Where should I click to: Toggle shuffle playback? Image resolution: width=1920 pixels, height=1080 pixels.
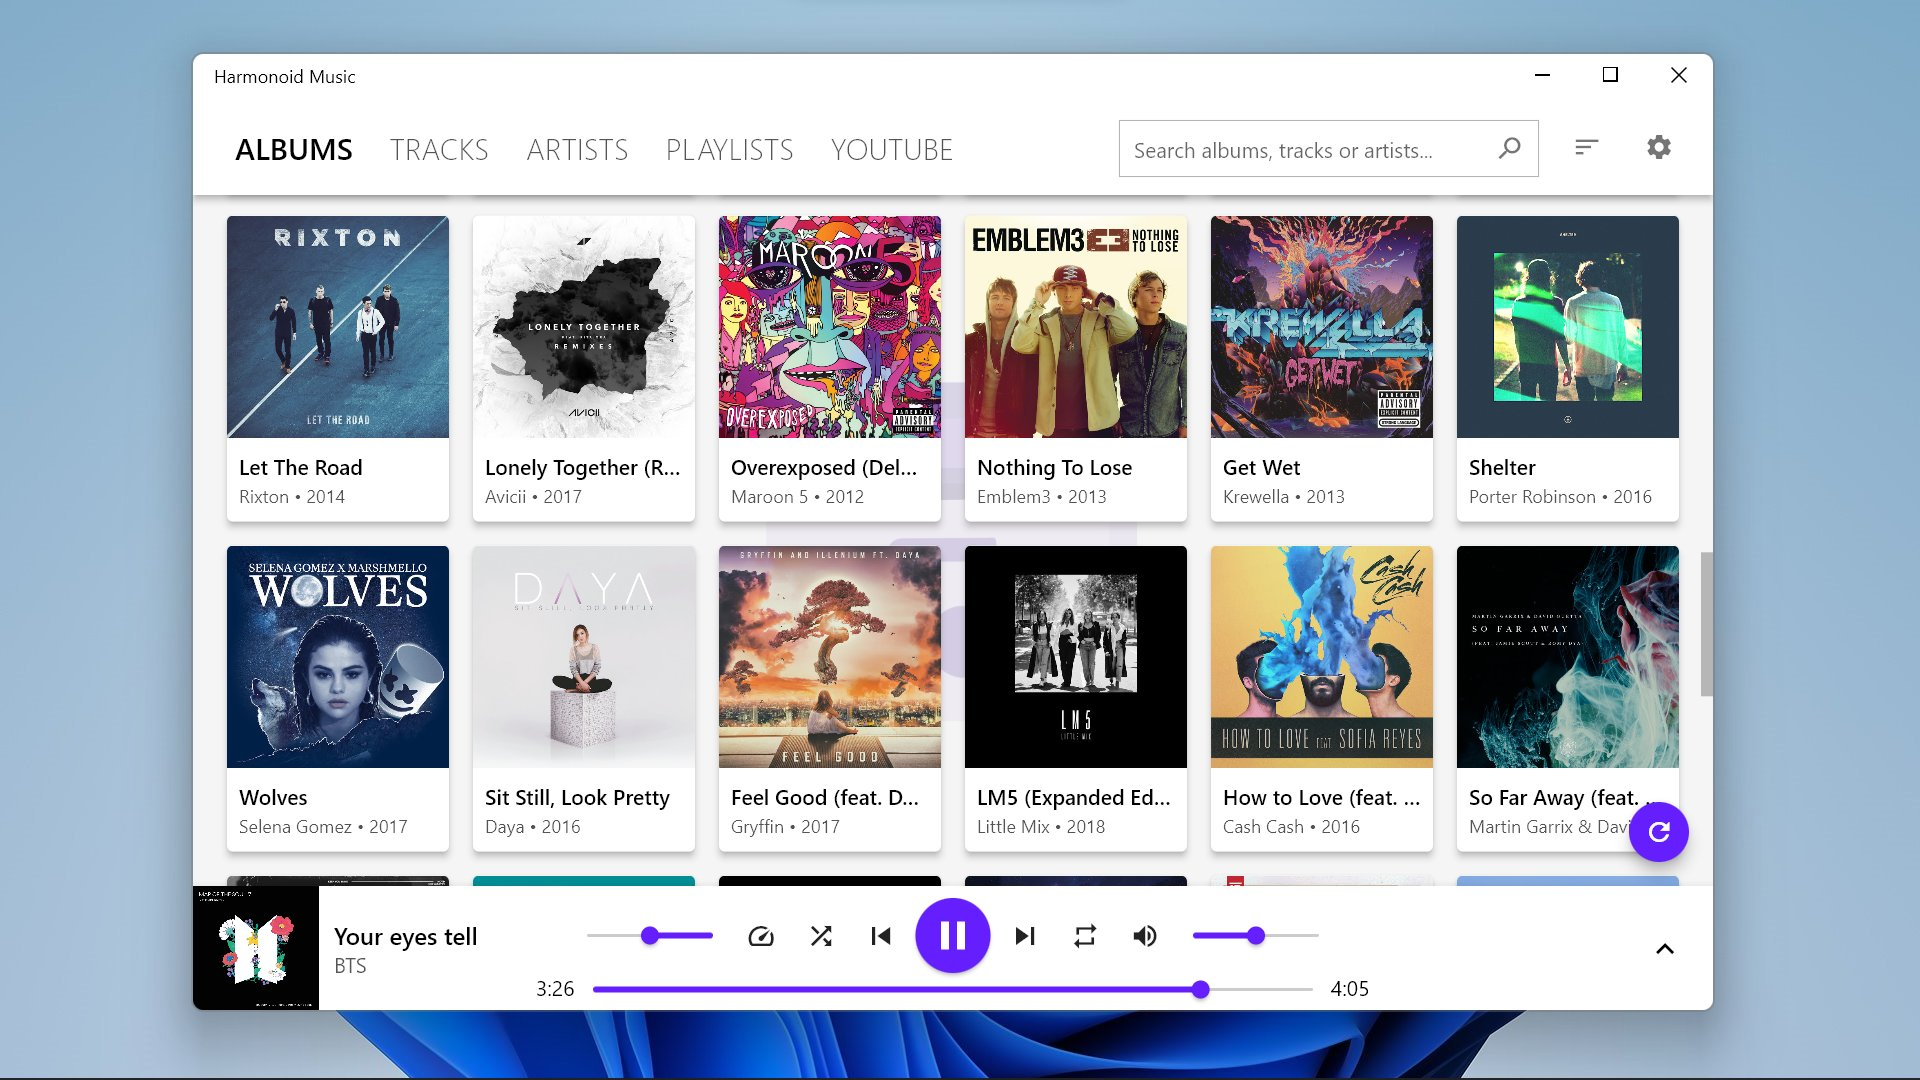coord(821,936)
